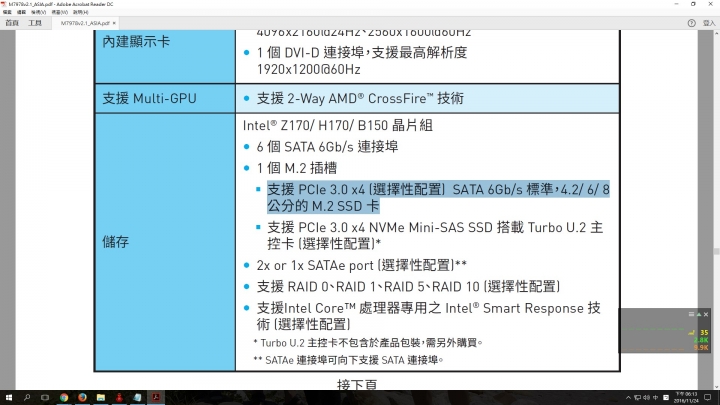Click the network tray icon

[x=637, y=398]
